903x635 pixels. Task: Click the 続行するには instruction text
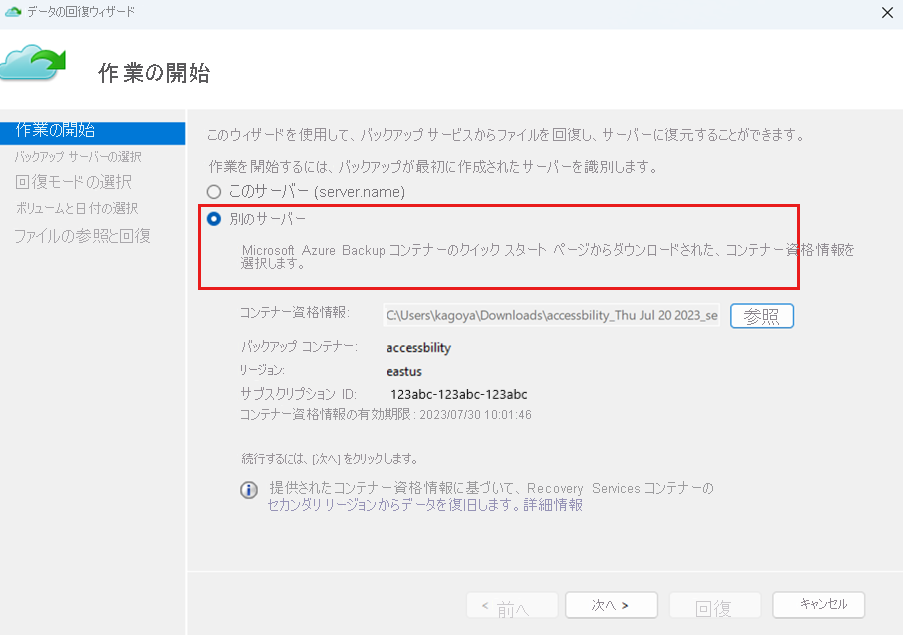[329, 459]
